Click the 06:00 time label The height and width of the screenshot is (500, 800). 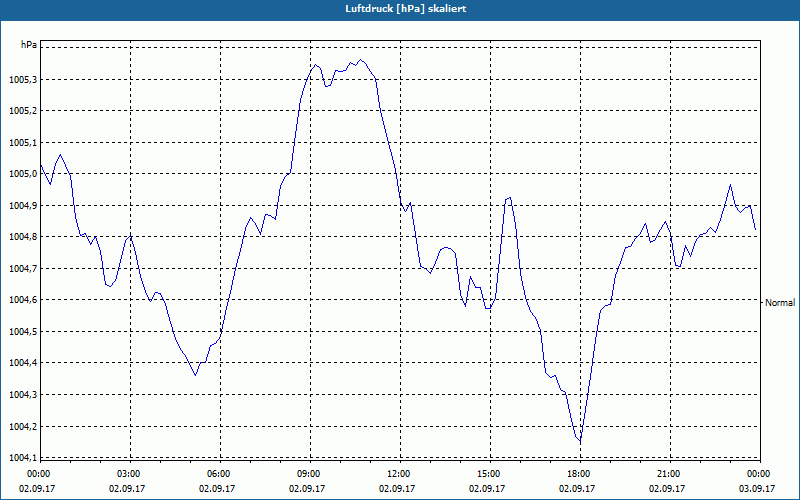pos(220,474)
